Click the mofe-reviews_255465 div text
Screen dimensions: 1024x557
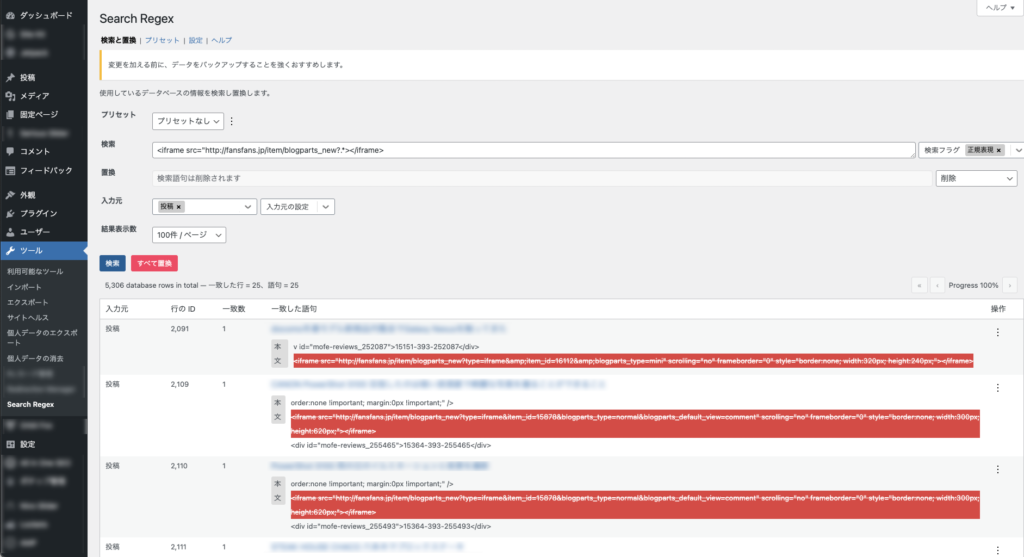391,445
